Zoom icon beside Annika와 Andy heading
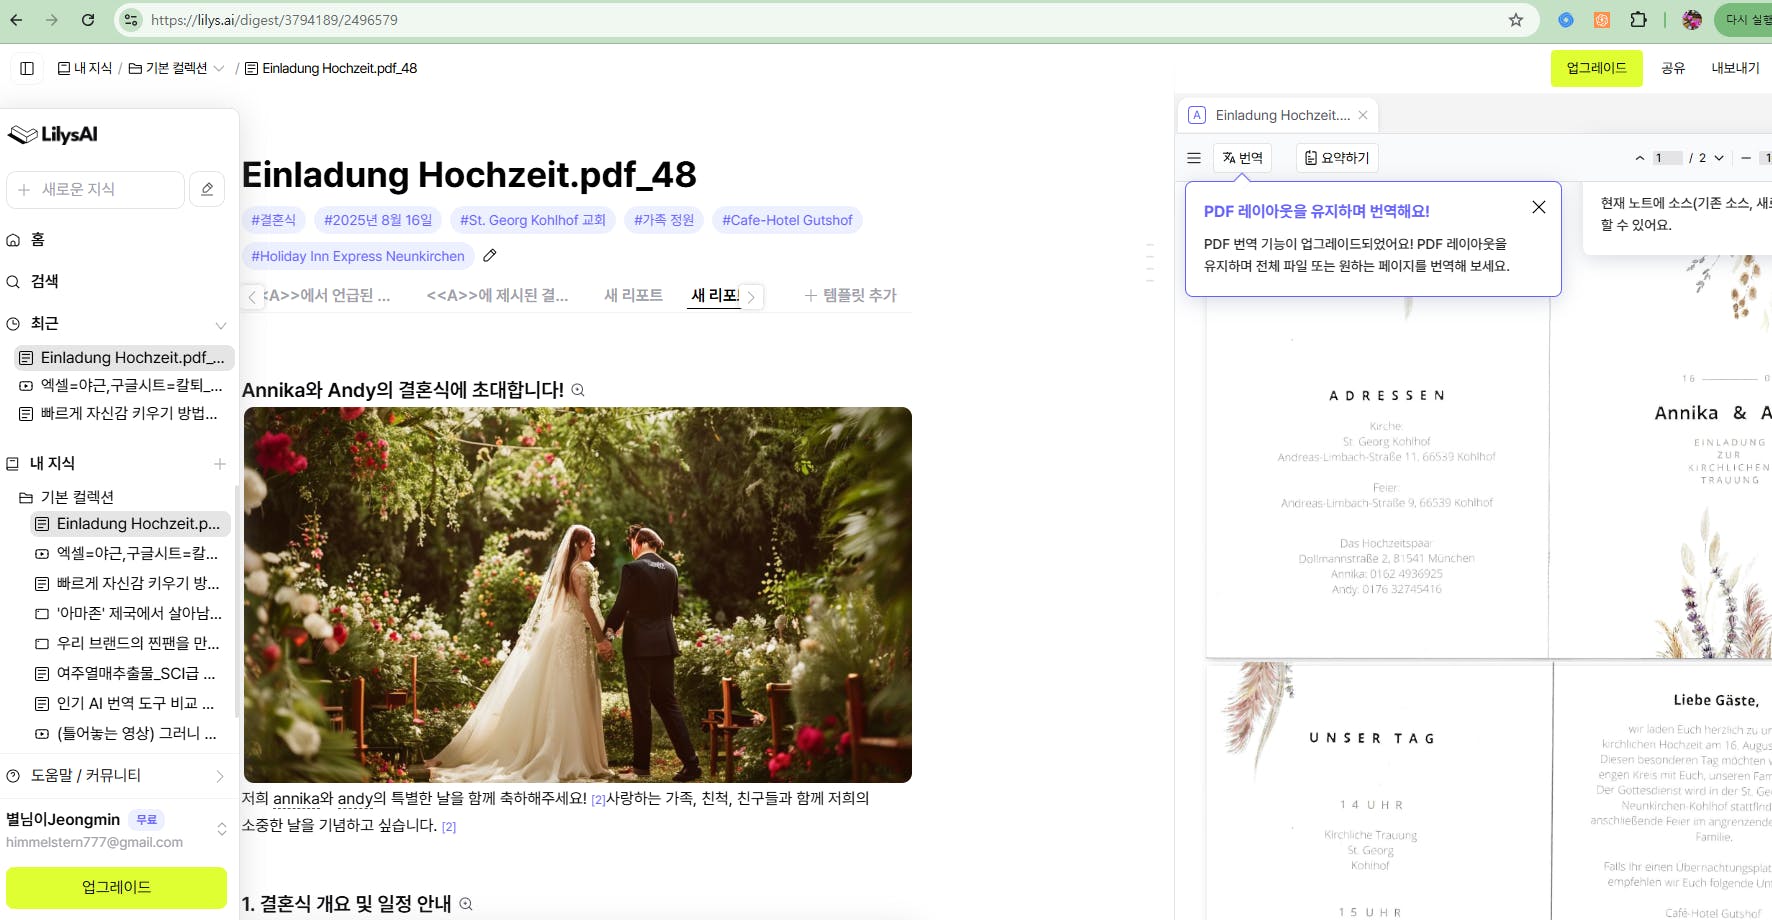The height and width of the screenshot is (920, 1772). (x=578, y=391)
